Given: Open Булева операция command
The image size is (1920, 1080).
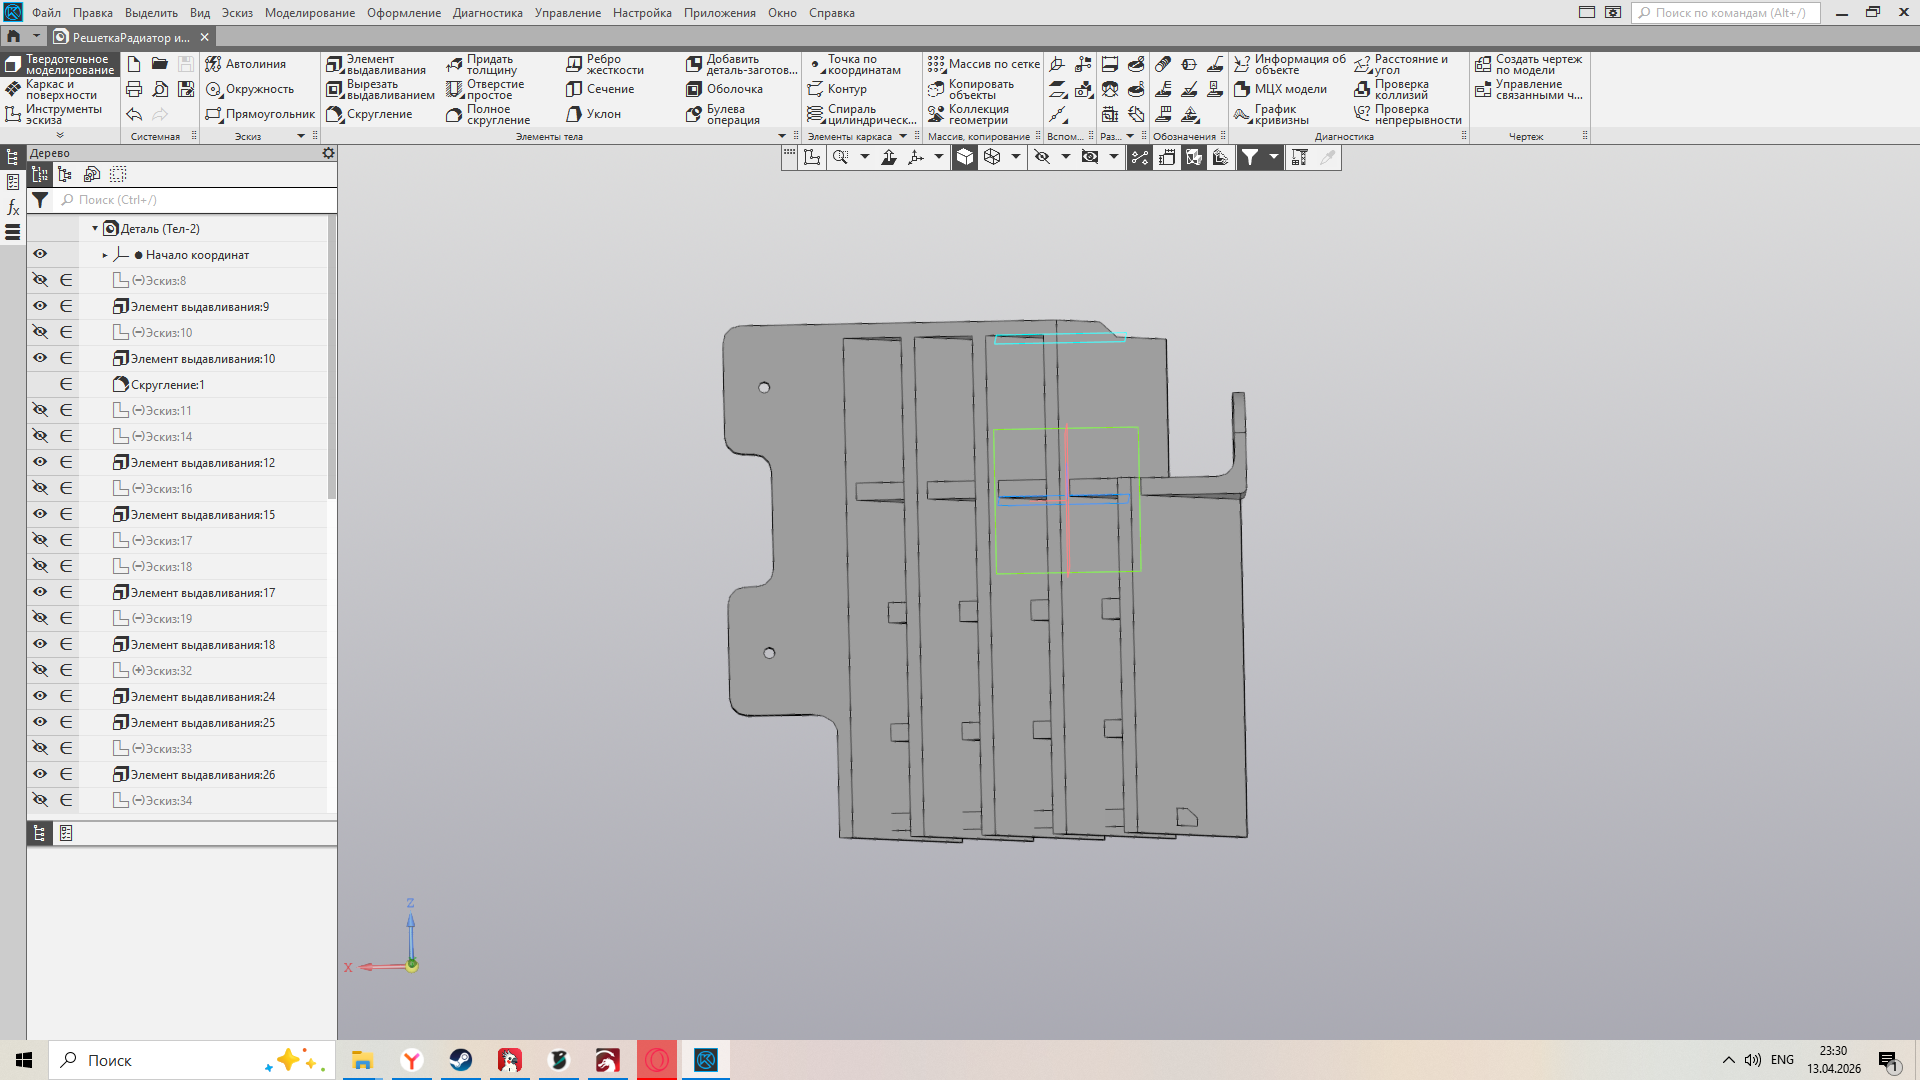Looking at the screenshot, I should tap(724, 114).
